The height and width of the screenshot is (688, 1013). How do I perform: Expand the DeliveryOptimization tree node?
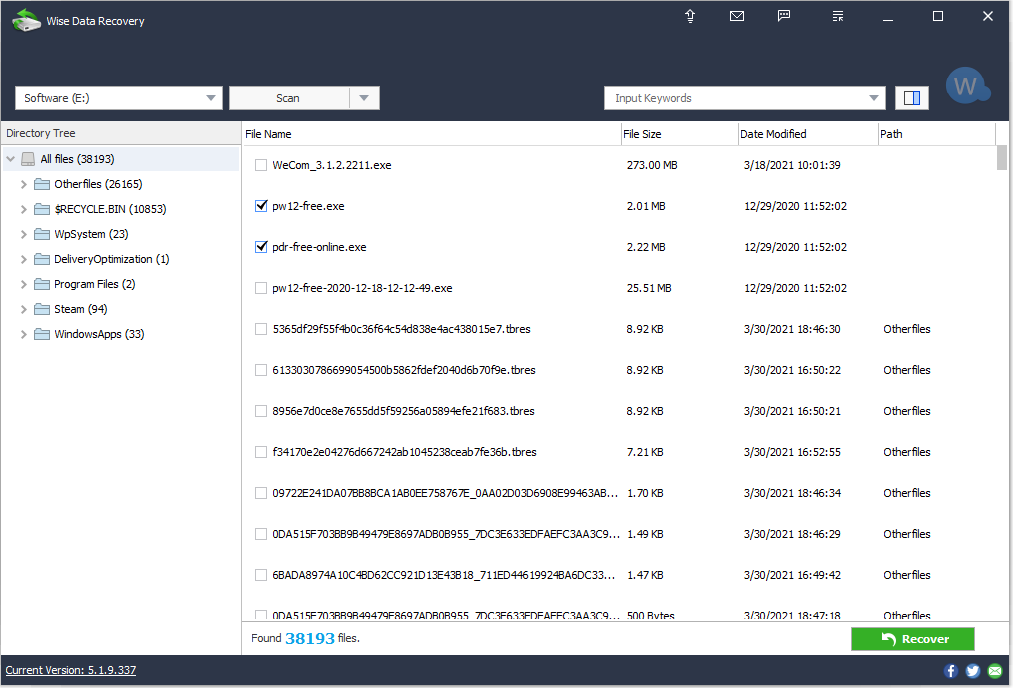24,259
